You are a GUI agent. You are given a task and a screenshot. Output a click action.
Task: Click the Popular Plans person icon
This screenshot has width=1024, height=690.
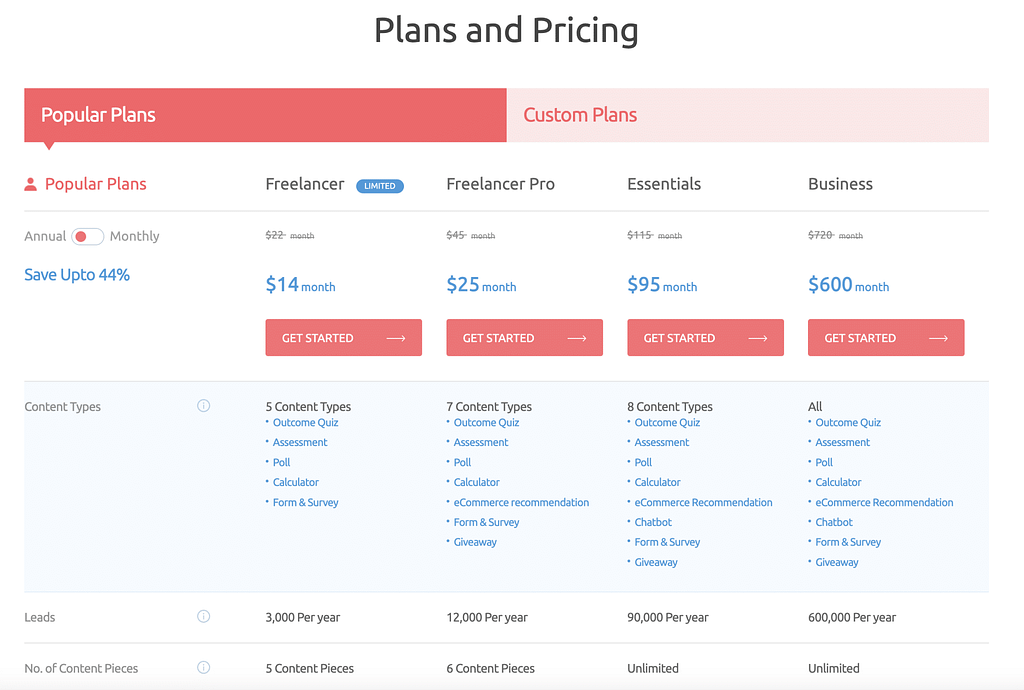[x=31, y=184]
